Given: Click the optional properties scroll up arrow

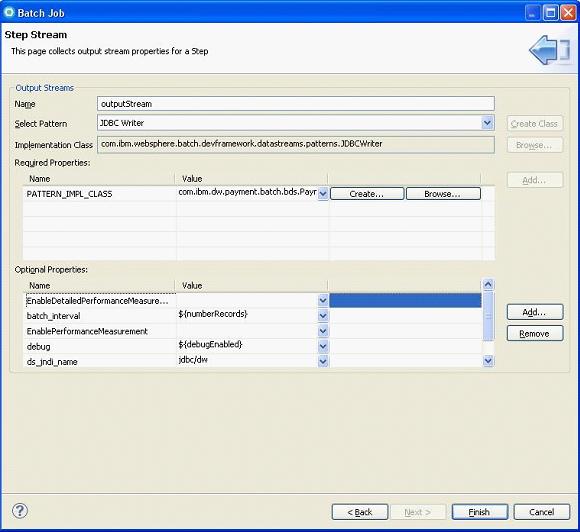Looking at the screenshot, I should point(488,284).
